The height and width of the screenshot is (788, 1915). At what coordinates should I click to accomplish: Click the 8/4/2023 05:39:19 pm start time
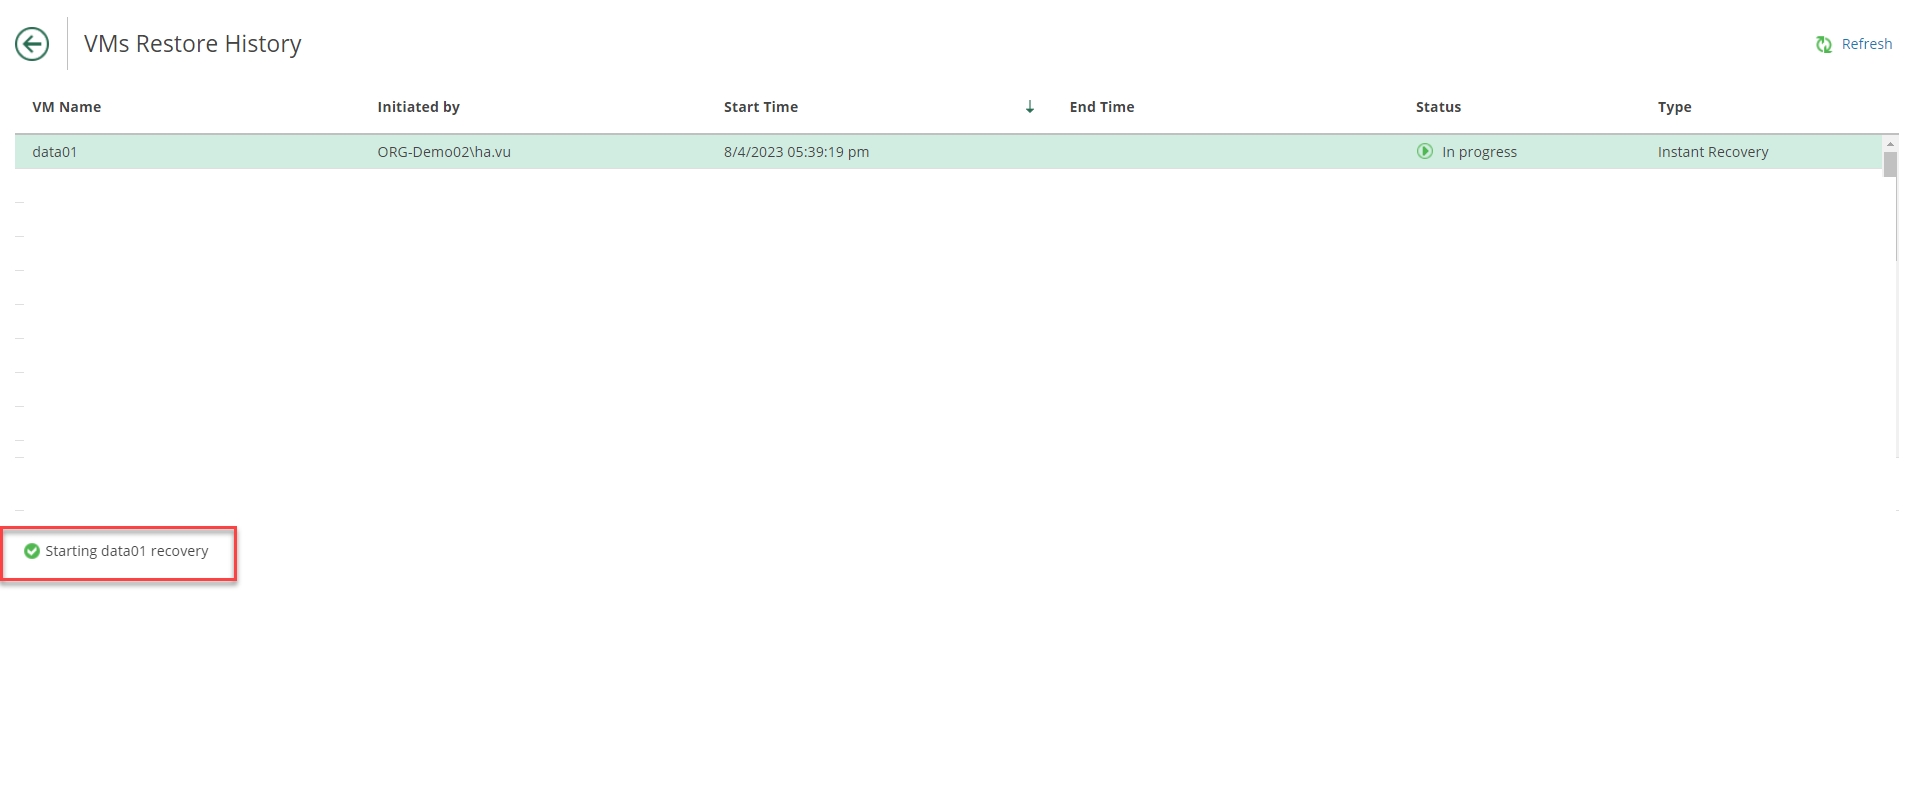pyautogui.click(x=796, y=152)
